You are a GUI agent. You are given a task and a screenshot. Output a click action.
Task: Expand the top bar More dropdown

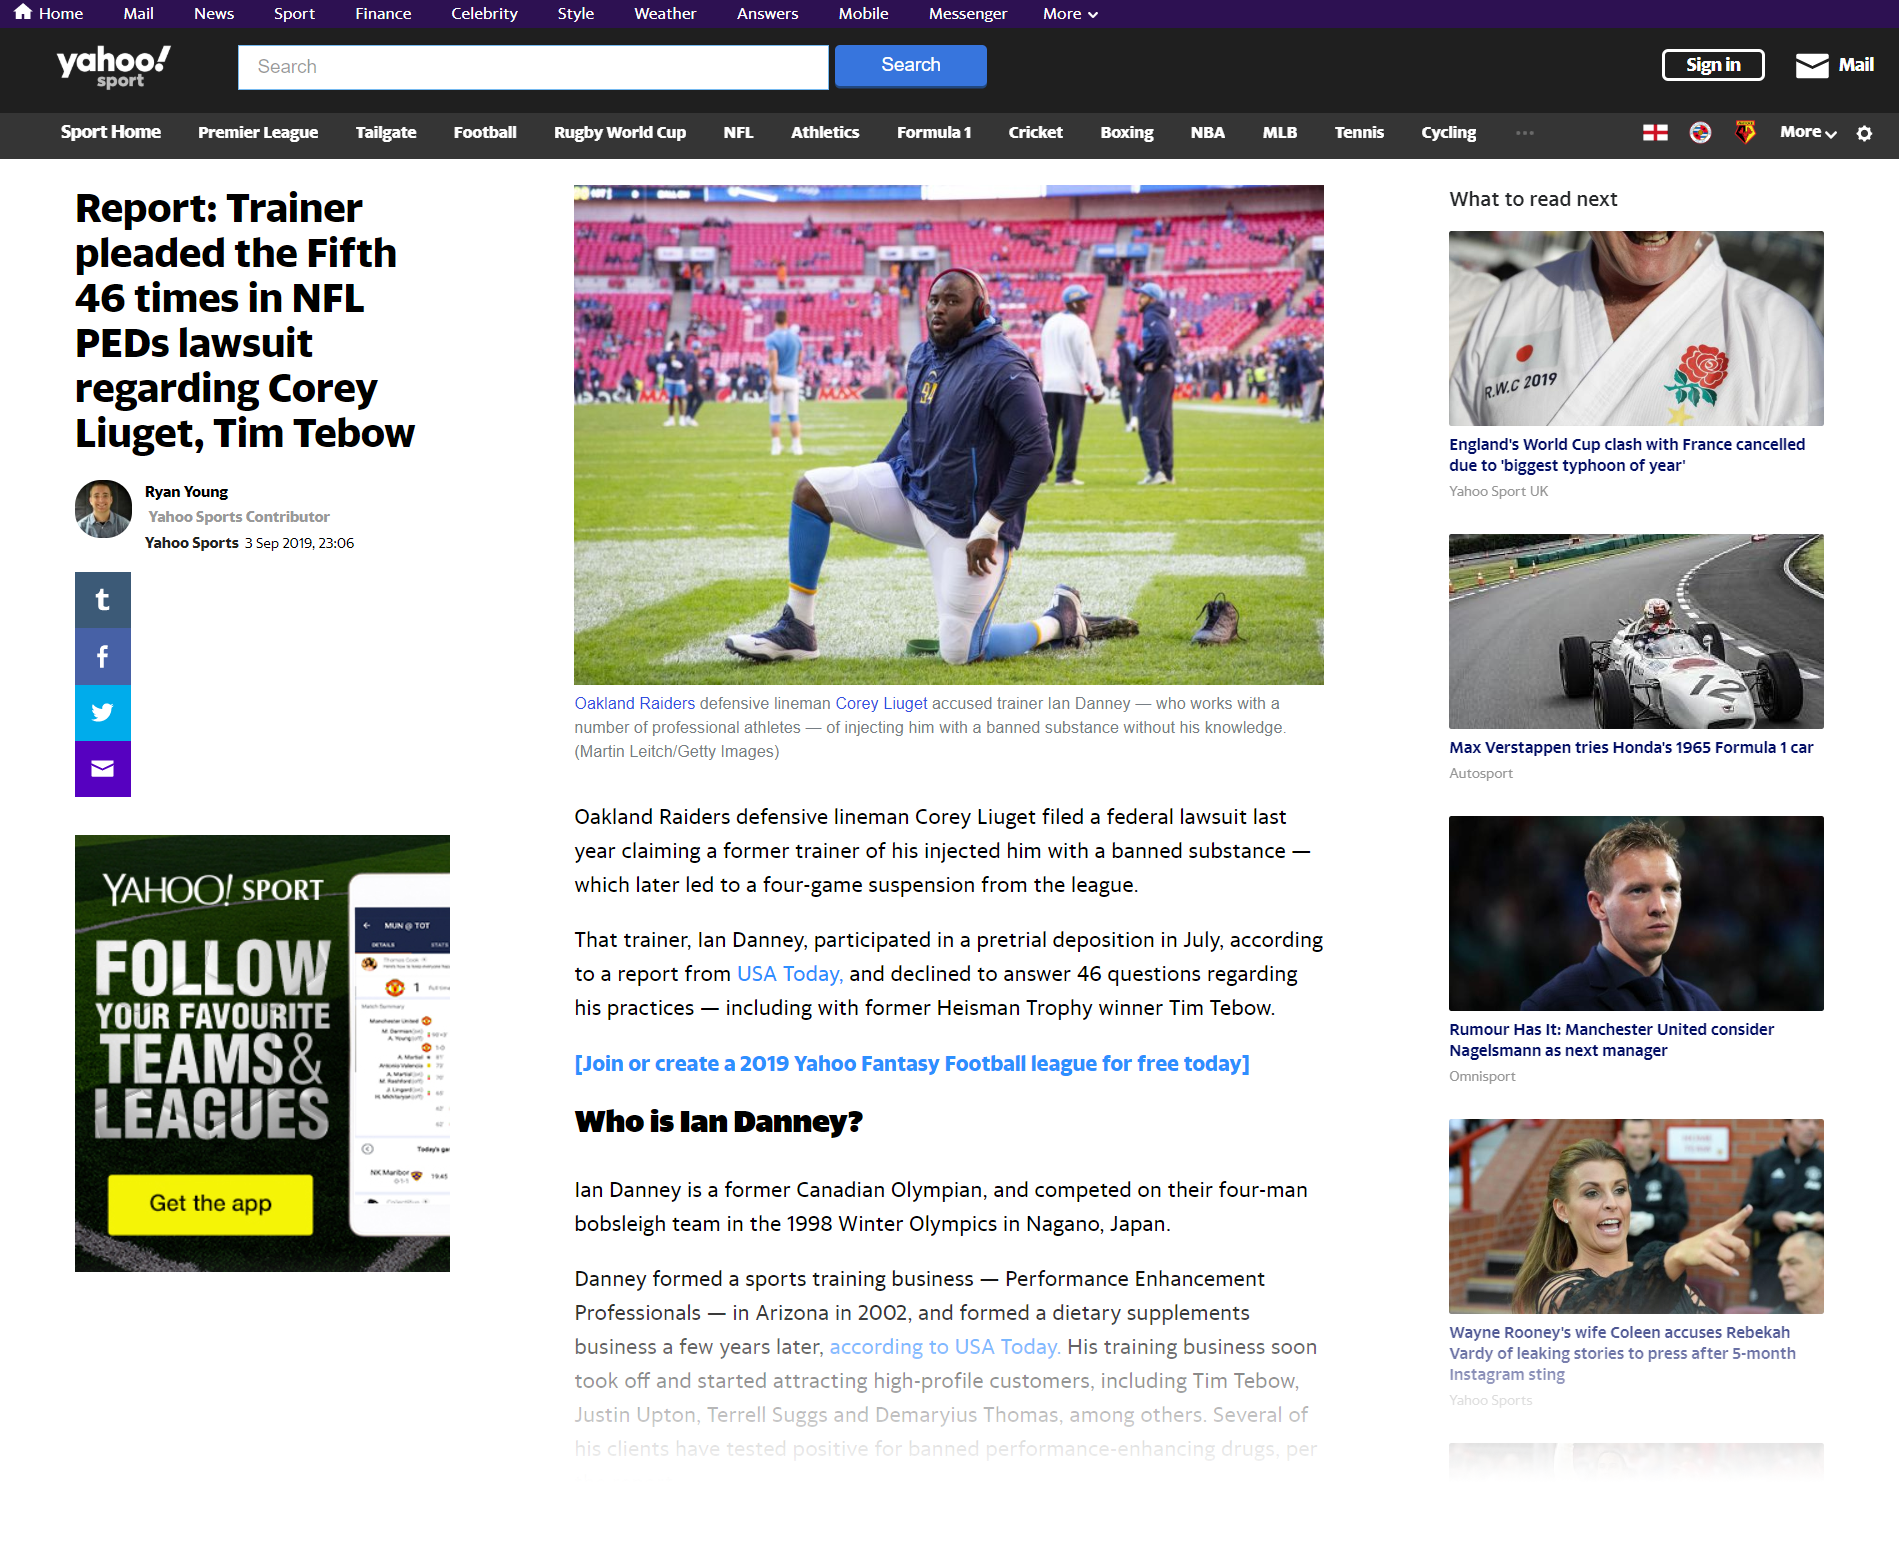pos(1070,14)
